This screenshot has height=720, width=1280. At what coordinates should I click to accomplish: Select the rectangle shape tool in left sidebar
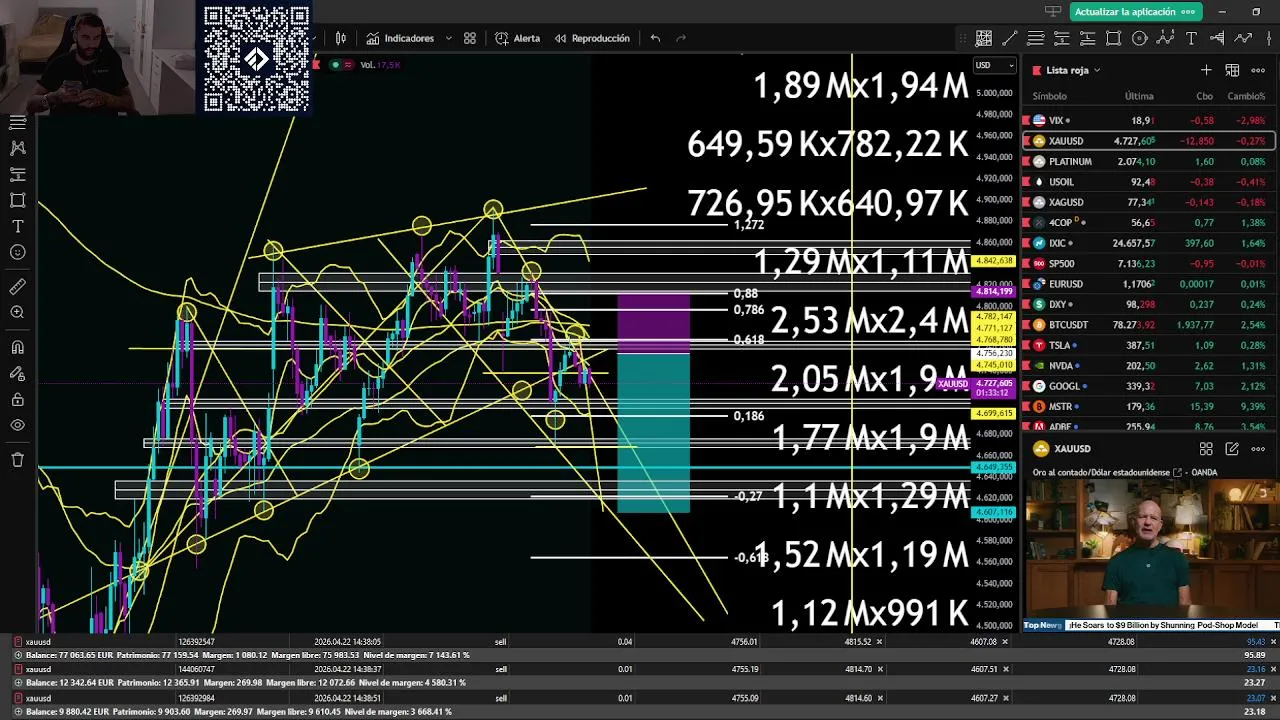point(17,200)
